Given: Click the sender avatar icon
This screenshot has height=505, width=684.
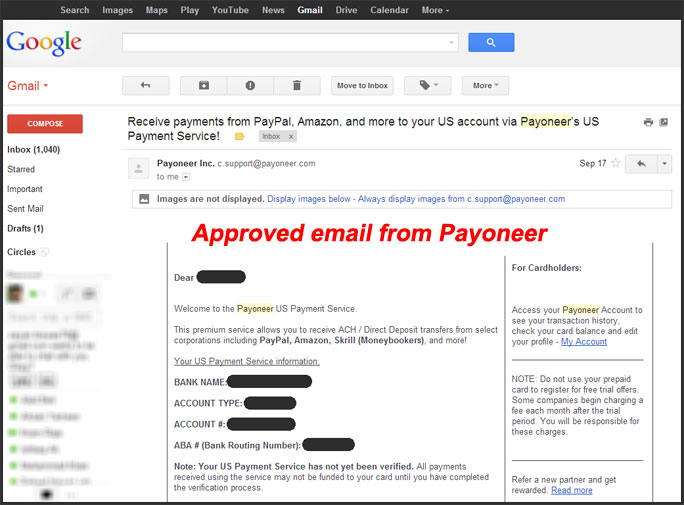Looking at the screenshot, I should pos(138,168).
